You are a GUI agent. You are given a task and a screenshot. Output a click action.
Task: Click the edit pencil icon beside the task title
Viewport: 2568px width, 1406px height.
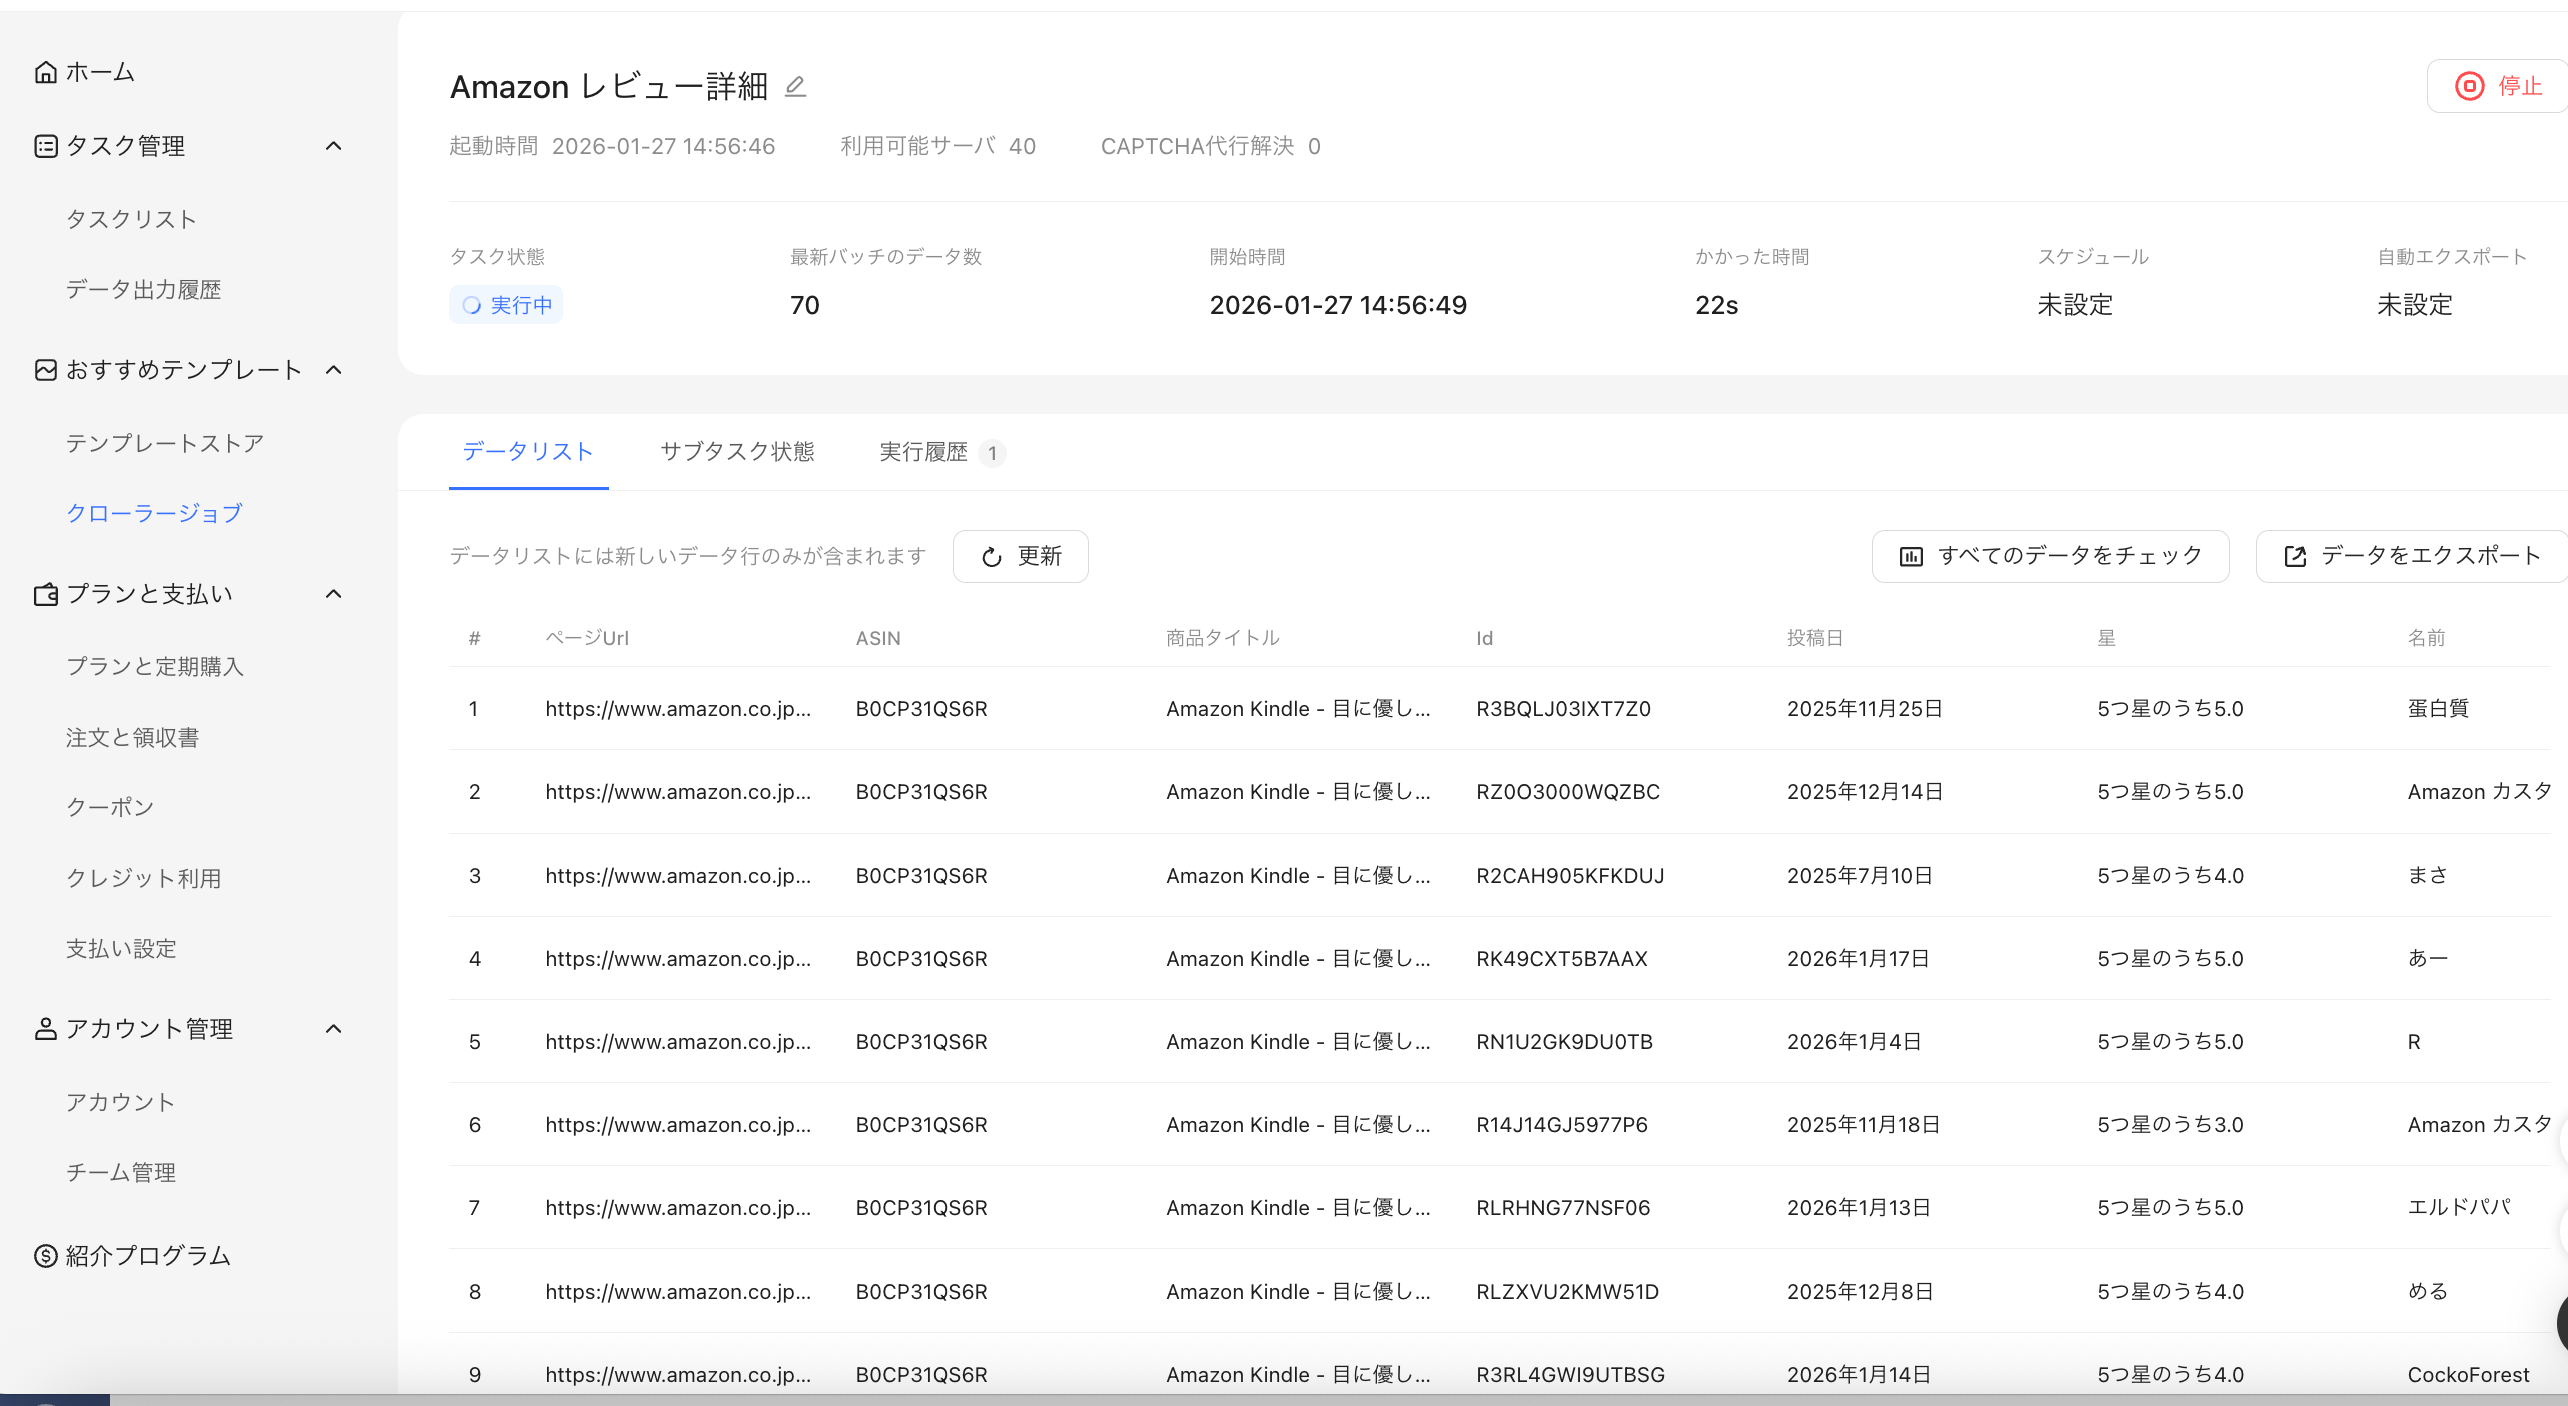point(795,87)
